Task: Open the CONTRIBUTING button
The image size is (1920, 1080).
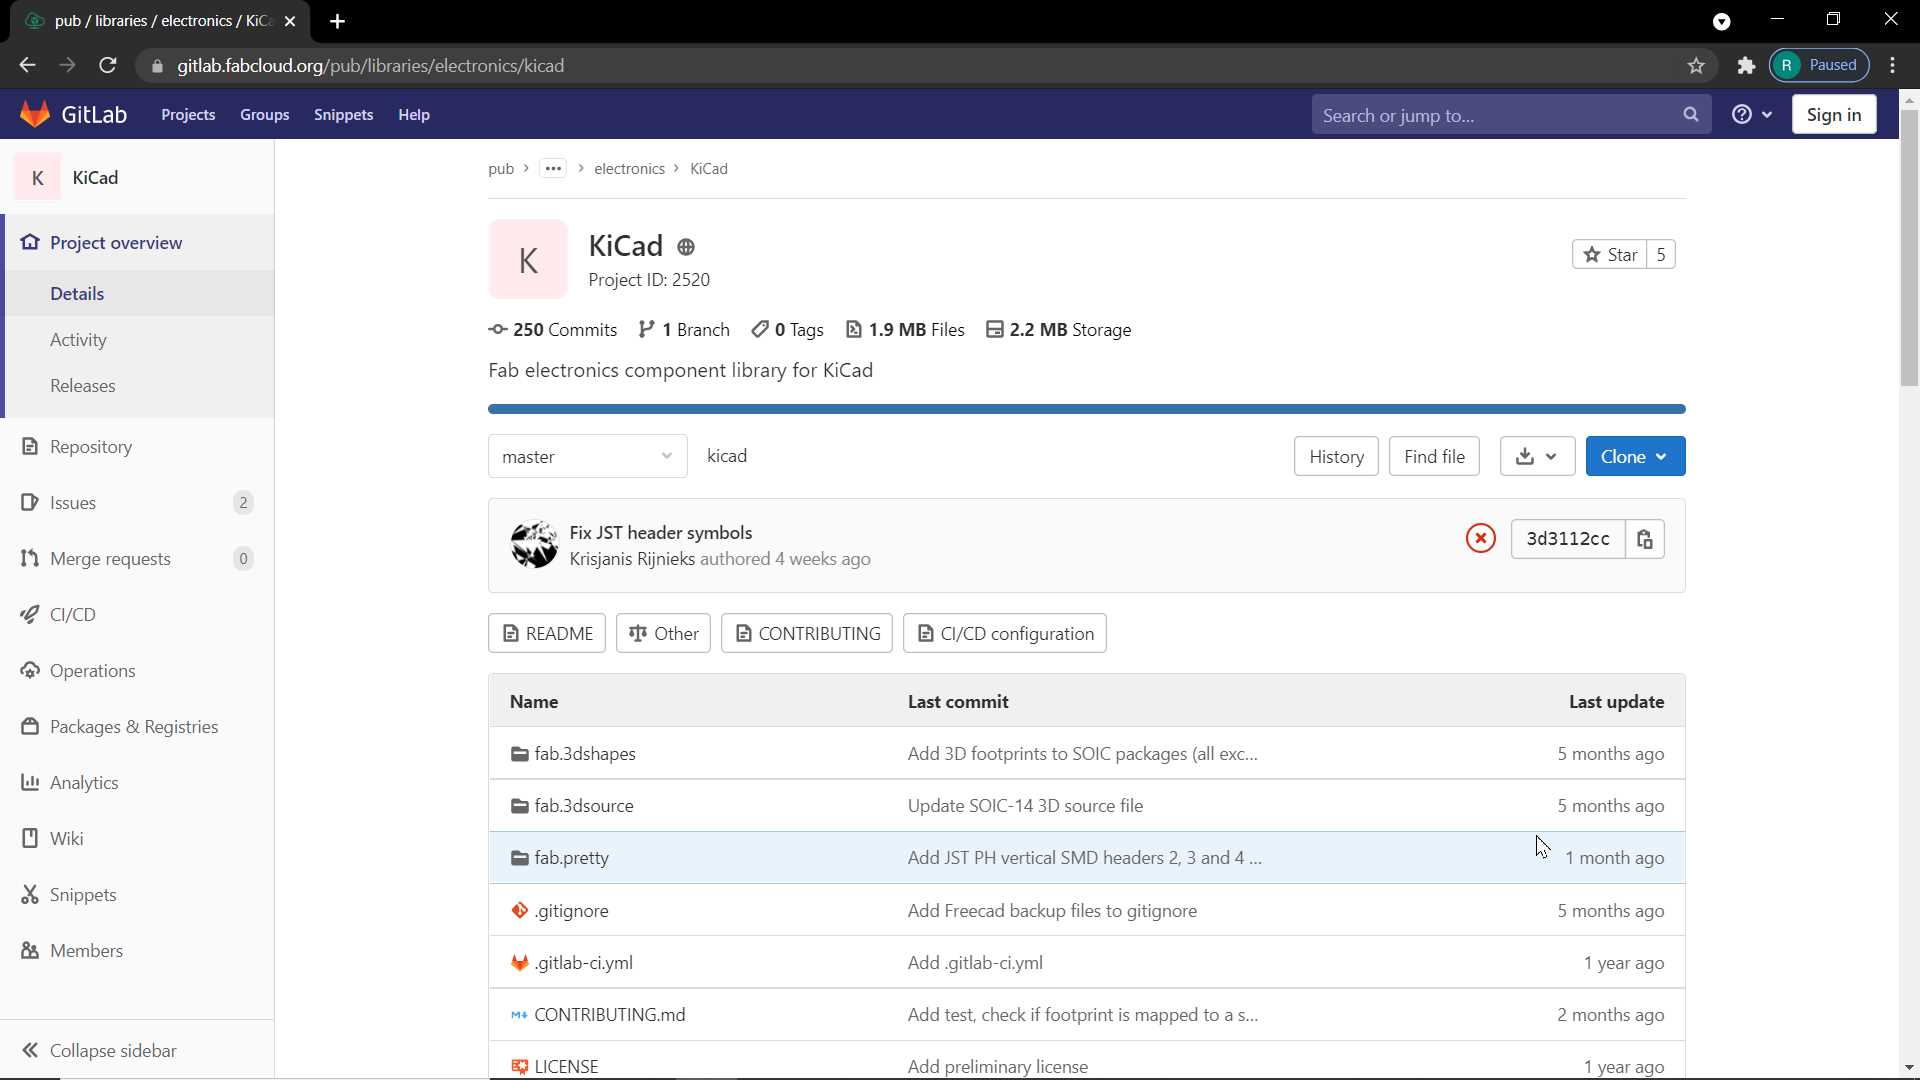Action: point(807,633)
